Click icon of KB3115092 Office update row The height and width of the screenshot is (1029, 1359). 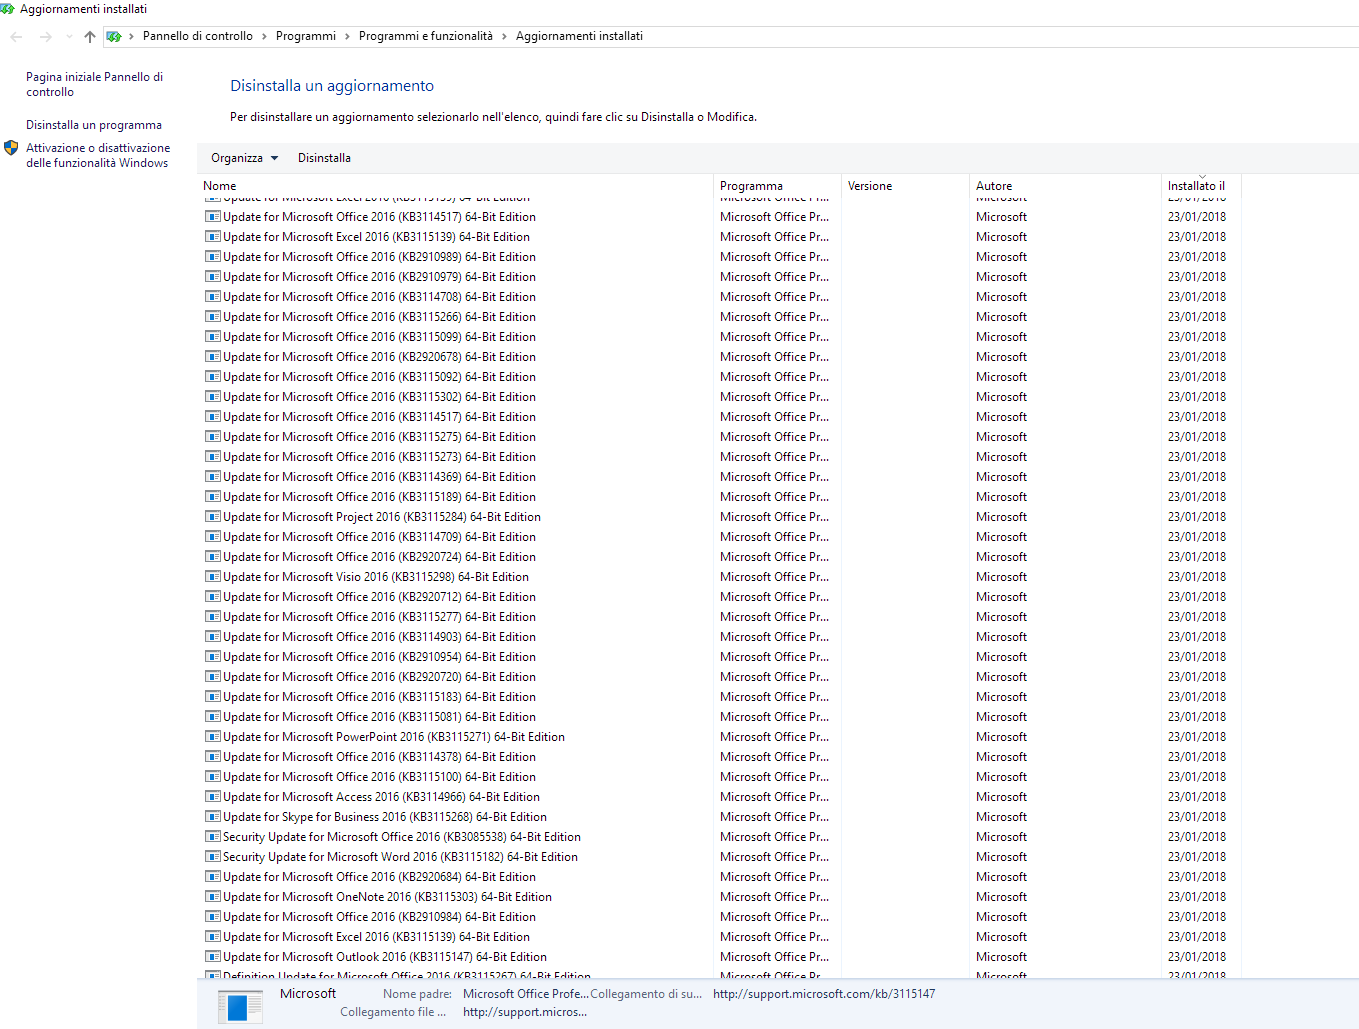point(212,377)
